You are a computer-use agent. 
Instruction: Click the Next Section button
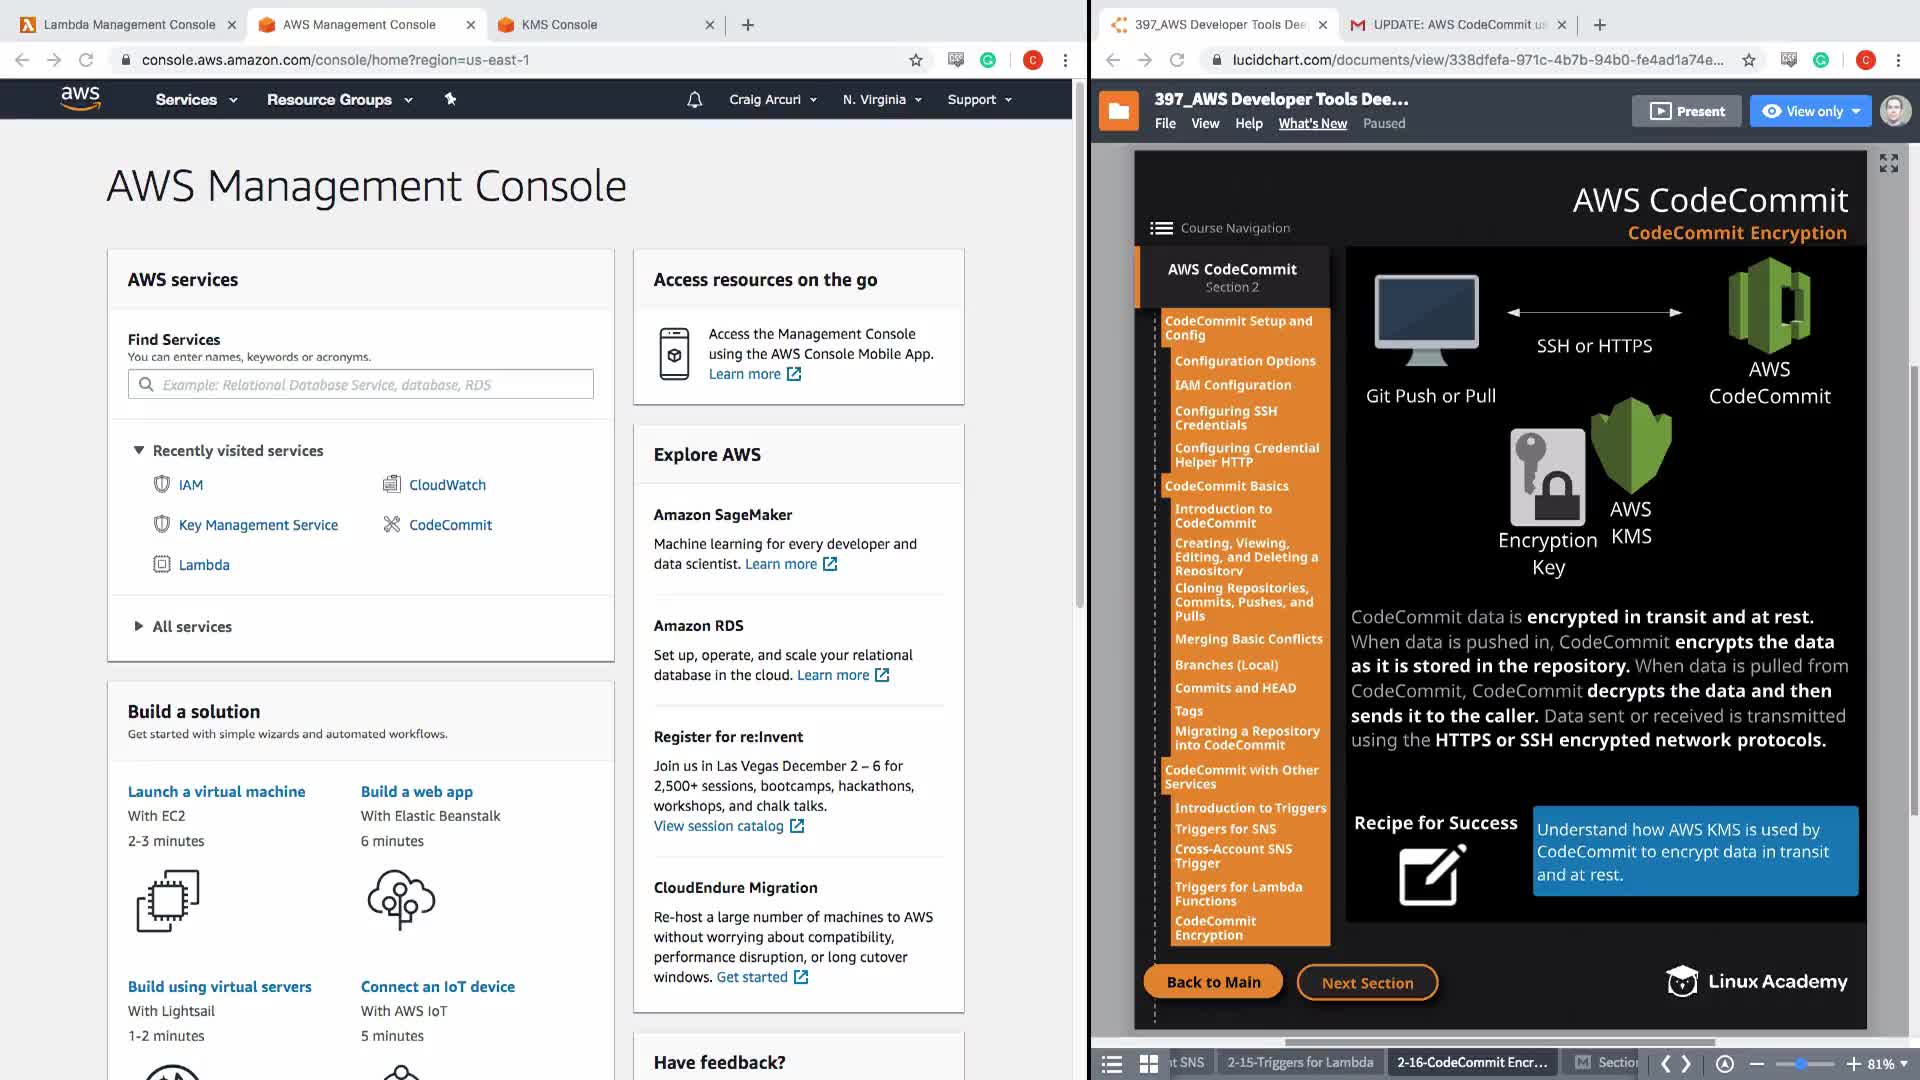(1367, 983)
